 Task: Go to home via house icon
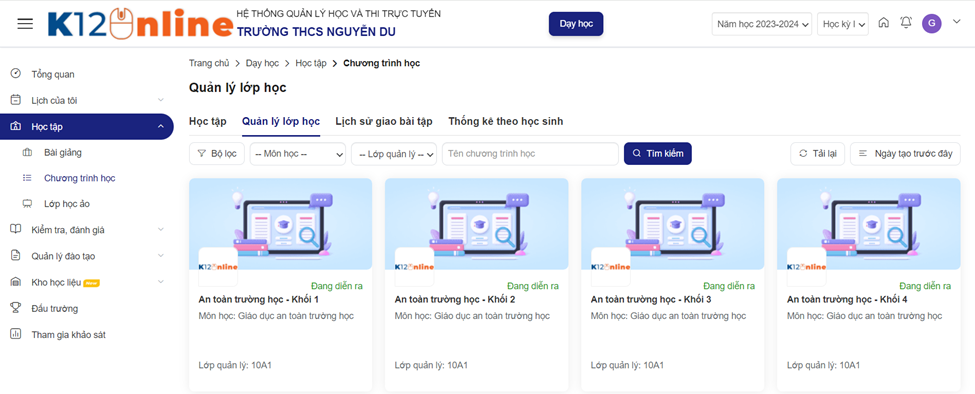tap(883, 23)
